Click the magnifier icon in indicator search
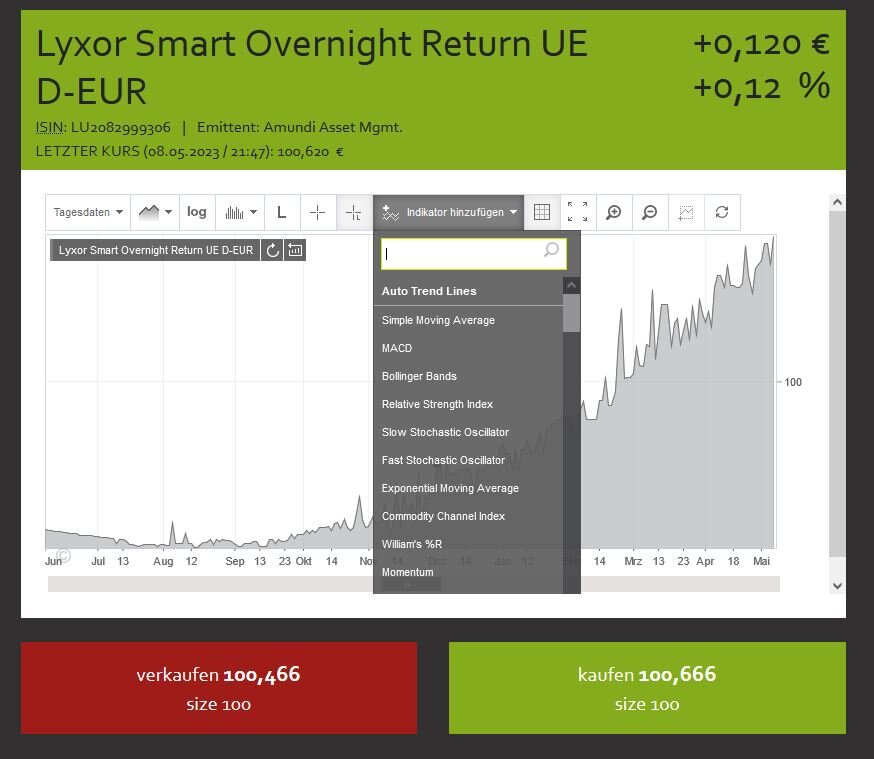Screen dimensions: 874x759 (551, 250)
